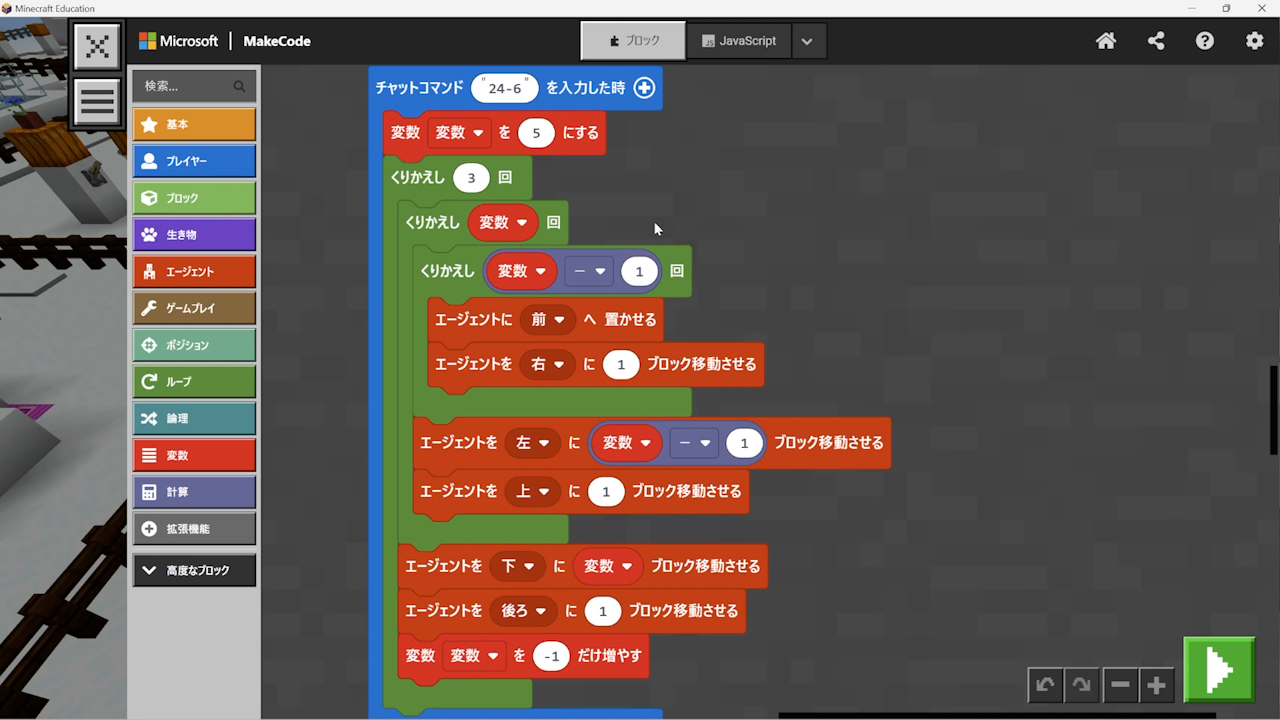Open the 前 direction dropdown in place block

[x=549, y=320]
